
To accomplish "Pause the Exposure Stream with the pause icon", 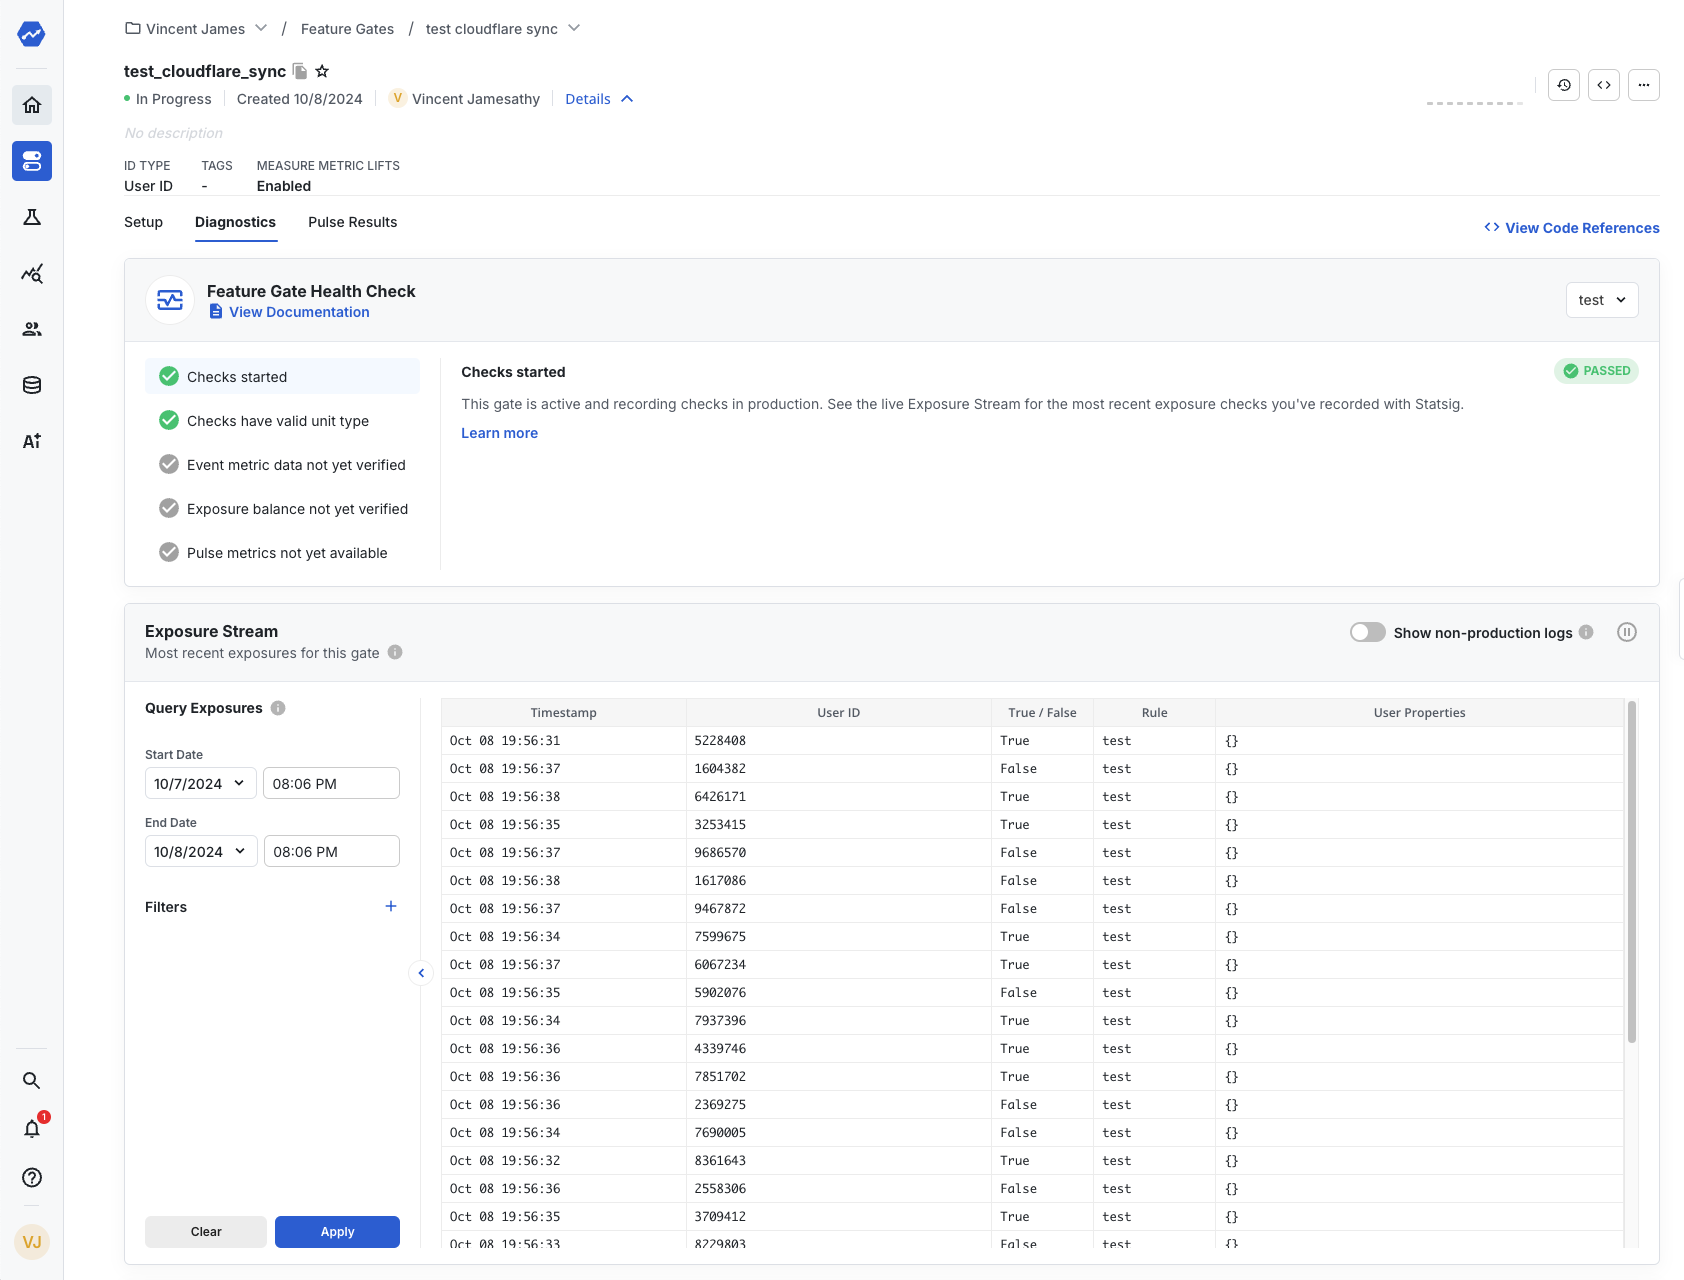I will pyautogui.click(x=1627, y=632).
